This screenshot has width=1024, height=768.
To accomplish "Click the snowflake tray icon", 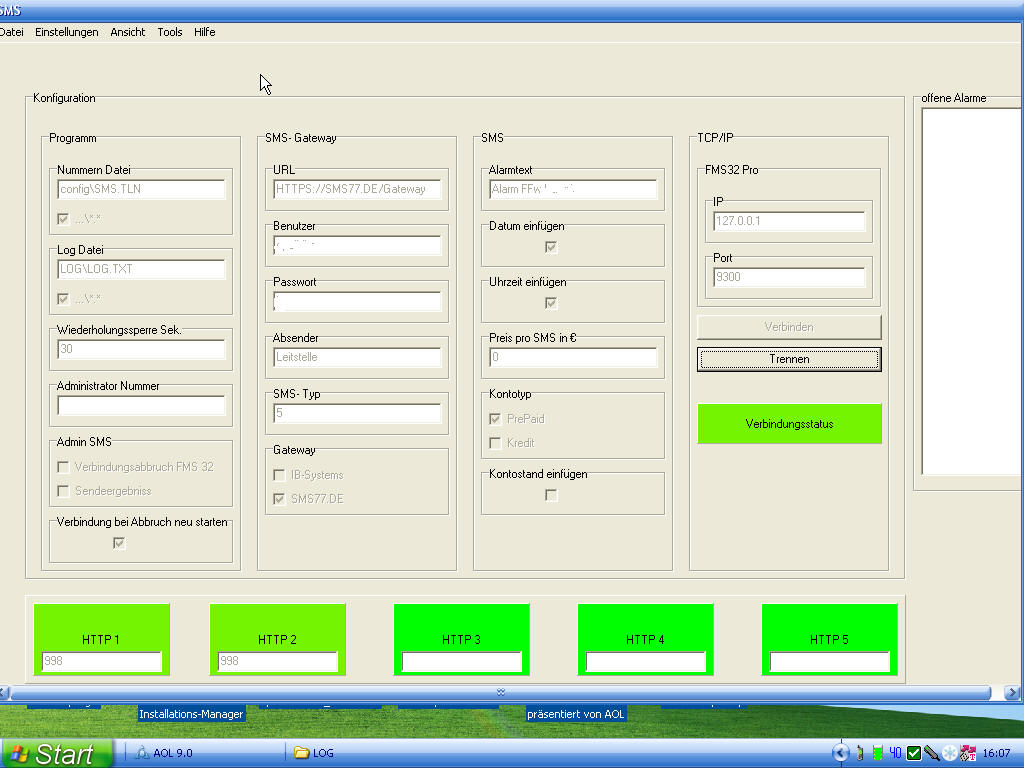I will pyautogui.click(x=949, y=753).
